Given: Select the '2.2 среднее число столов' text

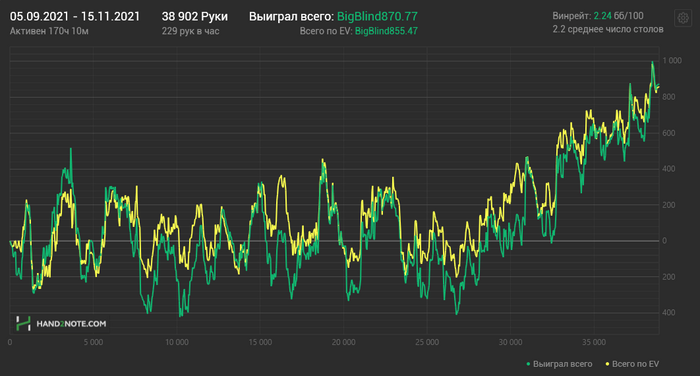Looking at the screenshot, I should point(608,29).
